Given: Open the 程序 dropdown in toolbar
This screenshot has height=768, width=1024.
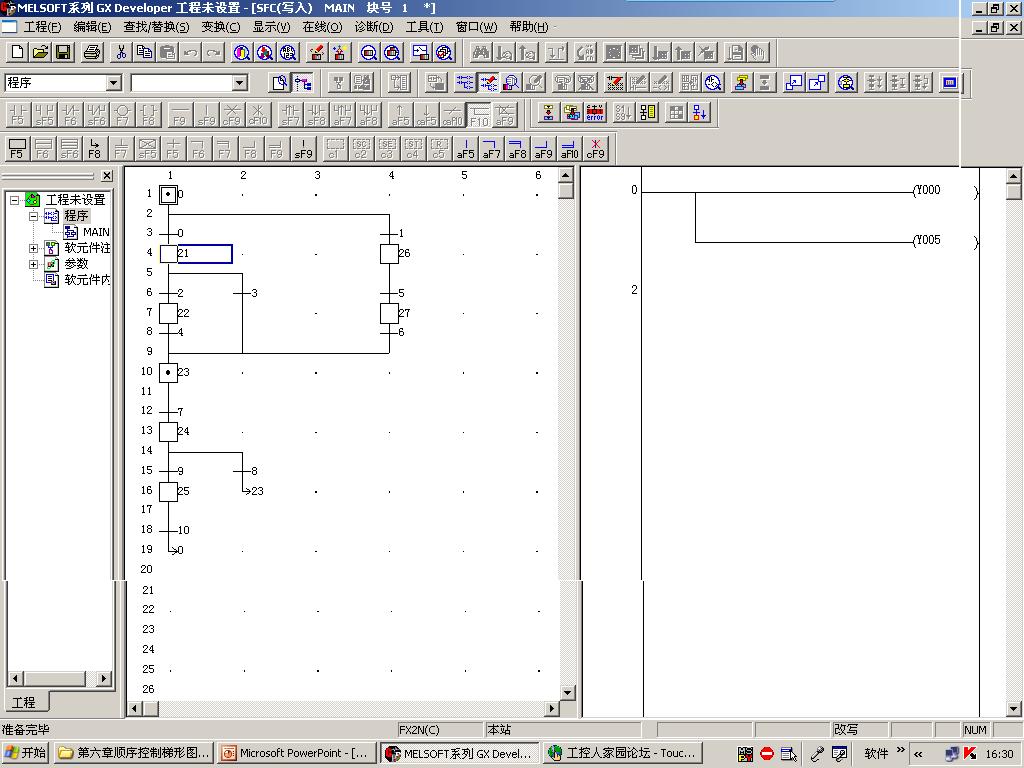Looking at the screenshot, I should 113,83.
